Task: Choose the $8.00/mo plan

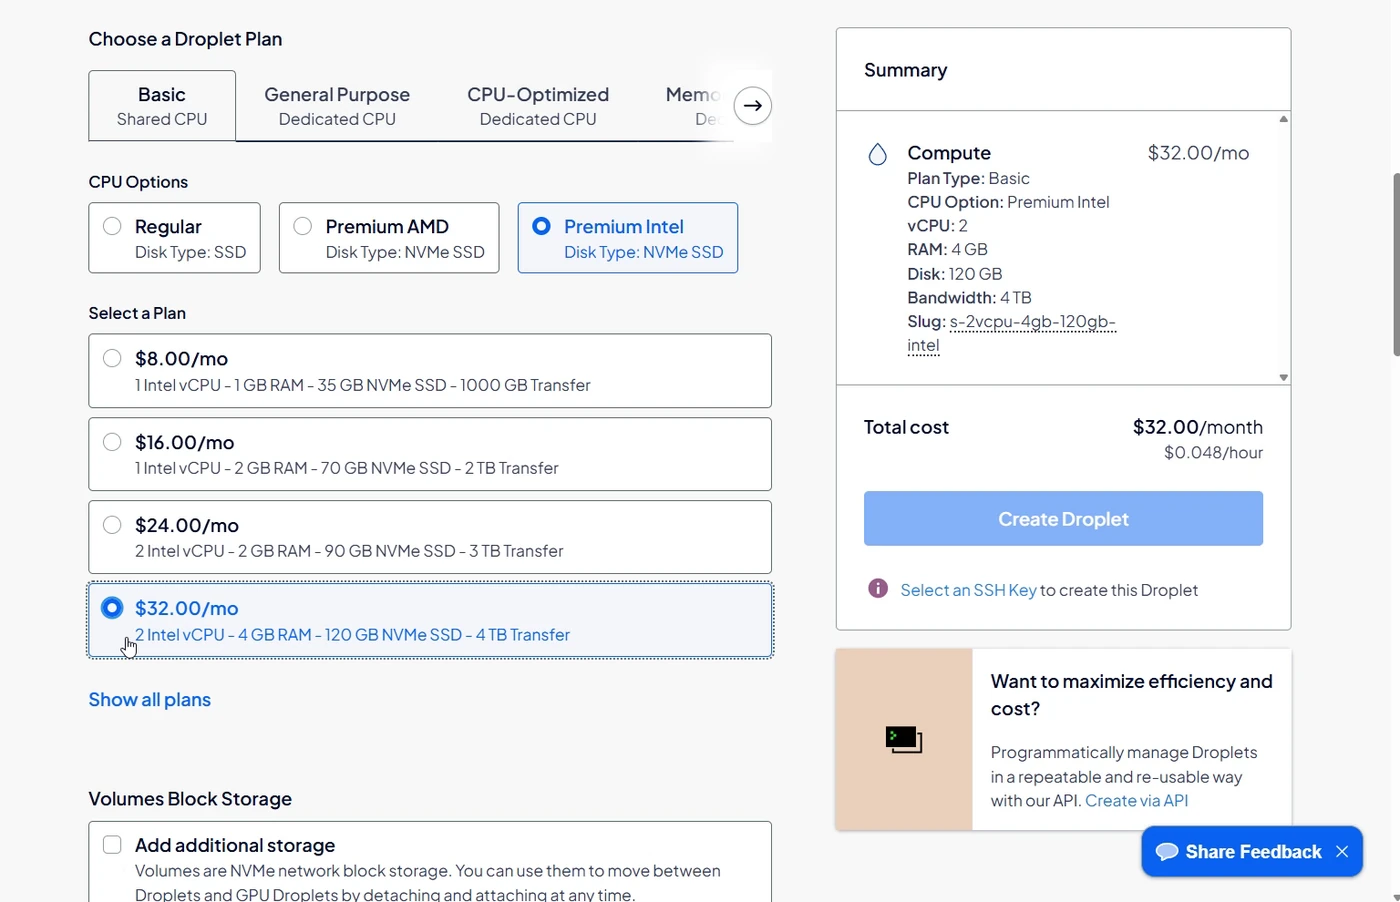Action: (430, 371)
